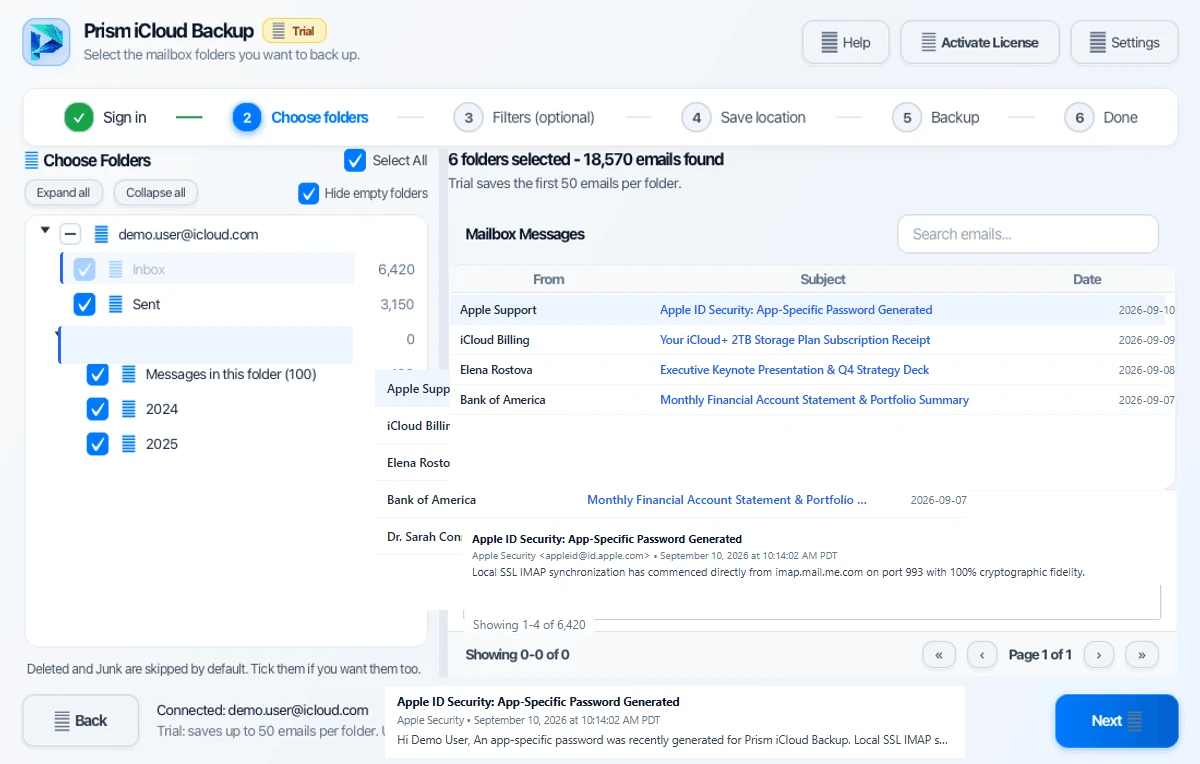Go to the Save location step
This screenshot has height=764, width=1200.
(744, 117)
